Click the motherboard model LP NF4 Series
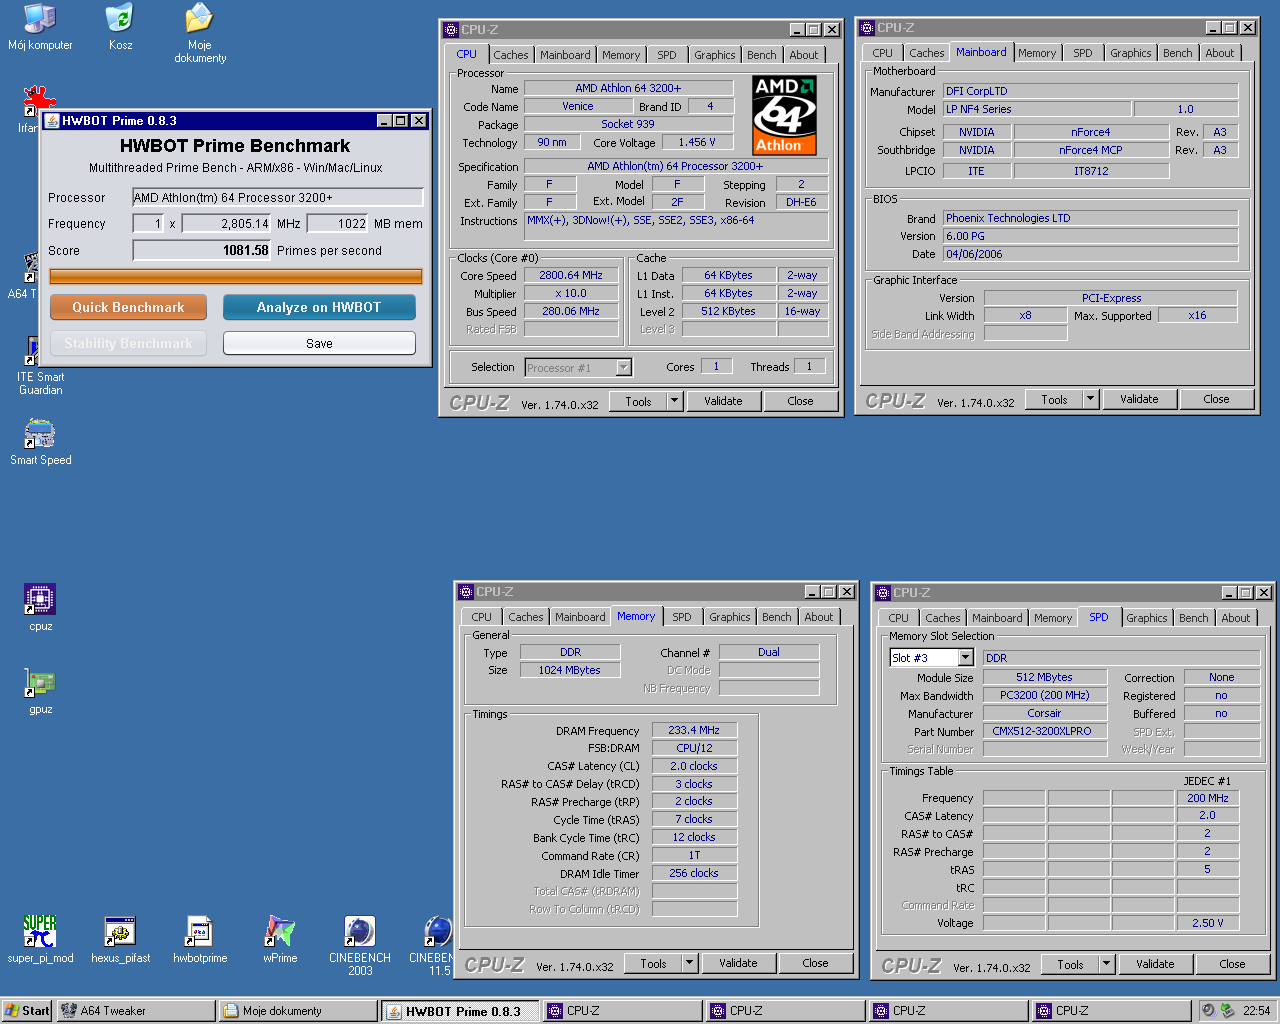This screenshot has width=1280, height=1024. point(1037,109)
